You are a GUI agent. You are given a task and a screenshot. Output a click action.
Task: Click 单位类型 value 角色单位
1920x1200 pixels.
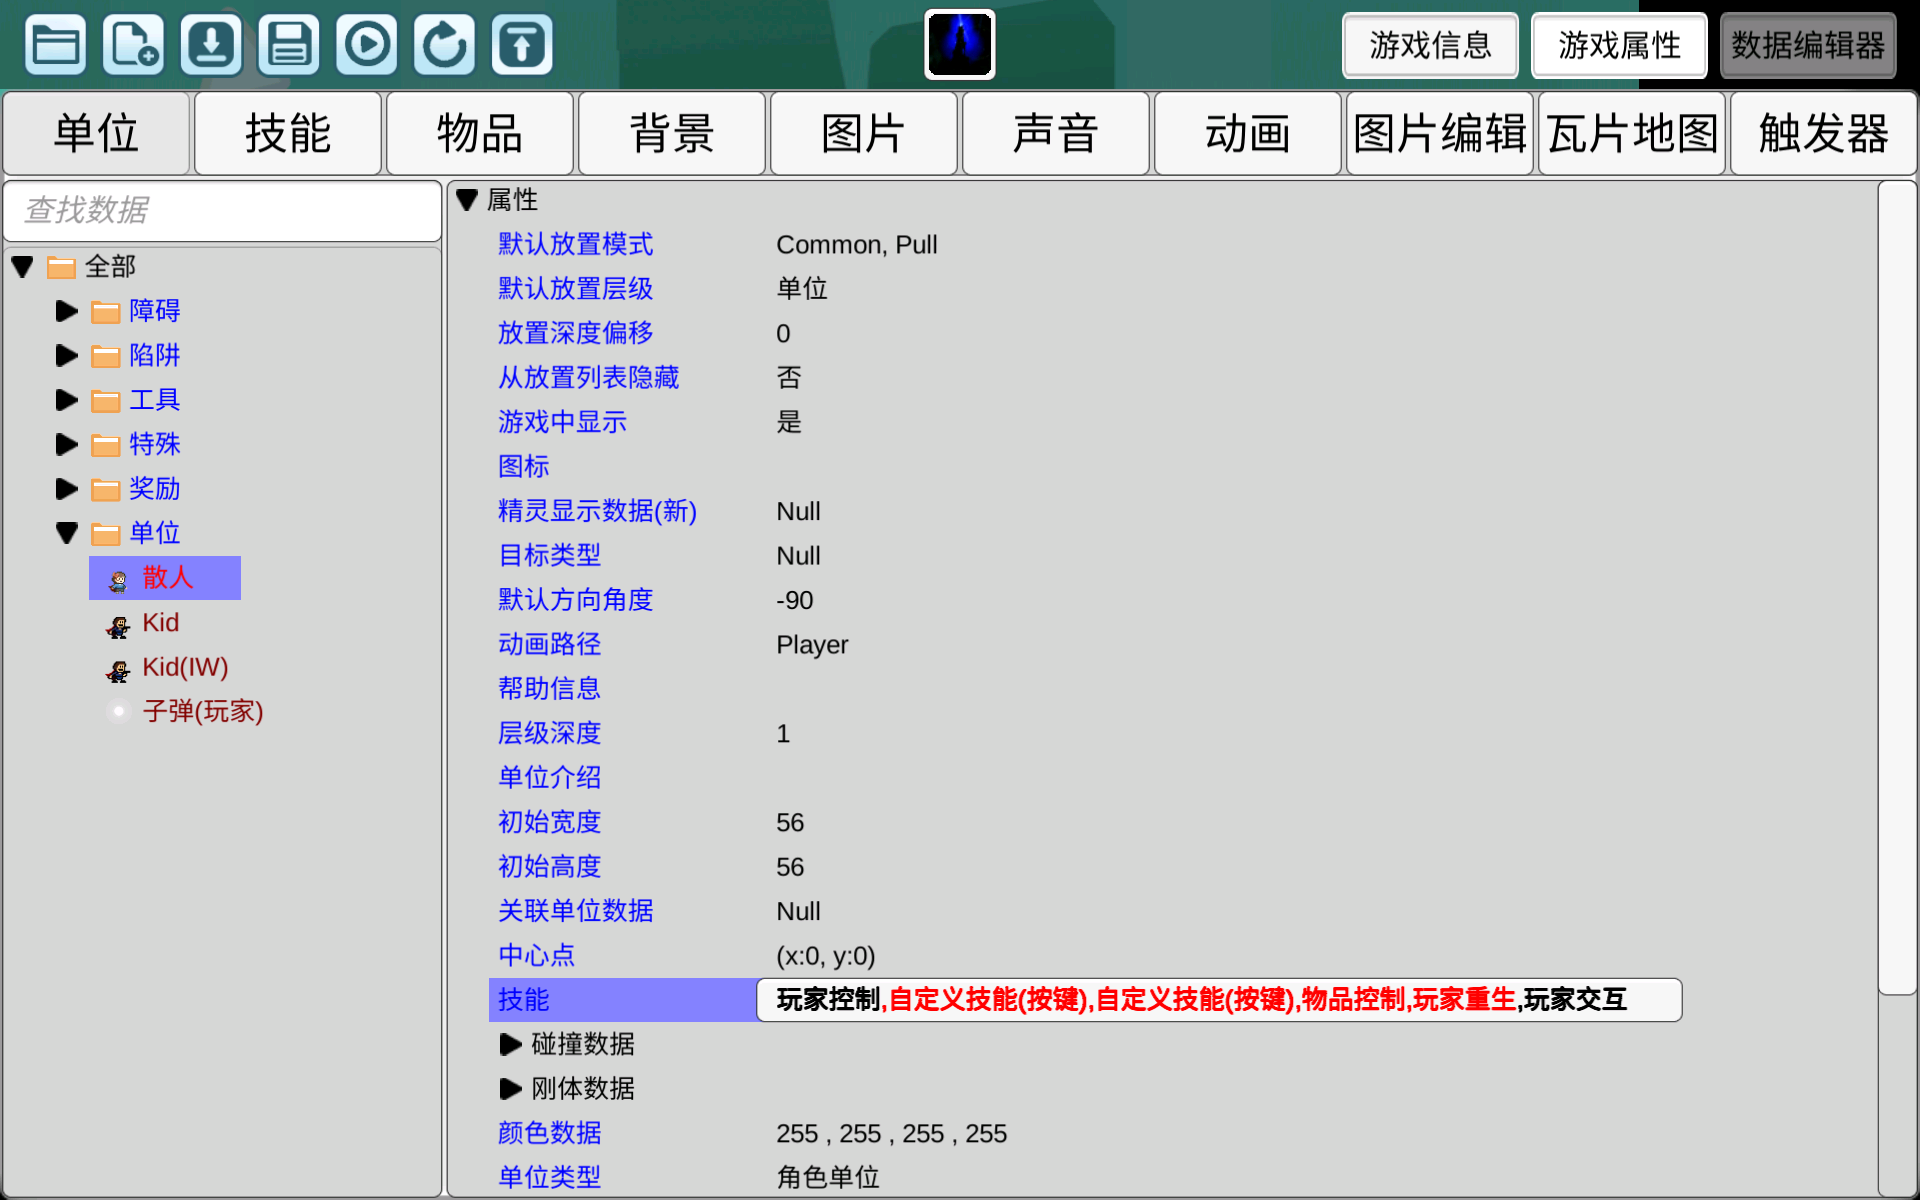pyautogui.click(x=828, y=1178)
